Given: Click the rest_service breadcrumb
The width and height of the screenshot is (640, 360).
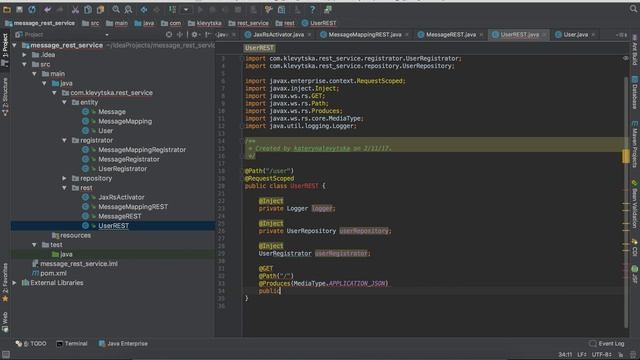Looking at the screenshot, I should tap(249, 23).
